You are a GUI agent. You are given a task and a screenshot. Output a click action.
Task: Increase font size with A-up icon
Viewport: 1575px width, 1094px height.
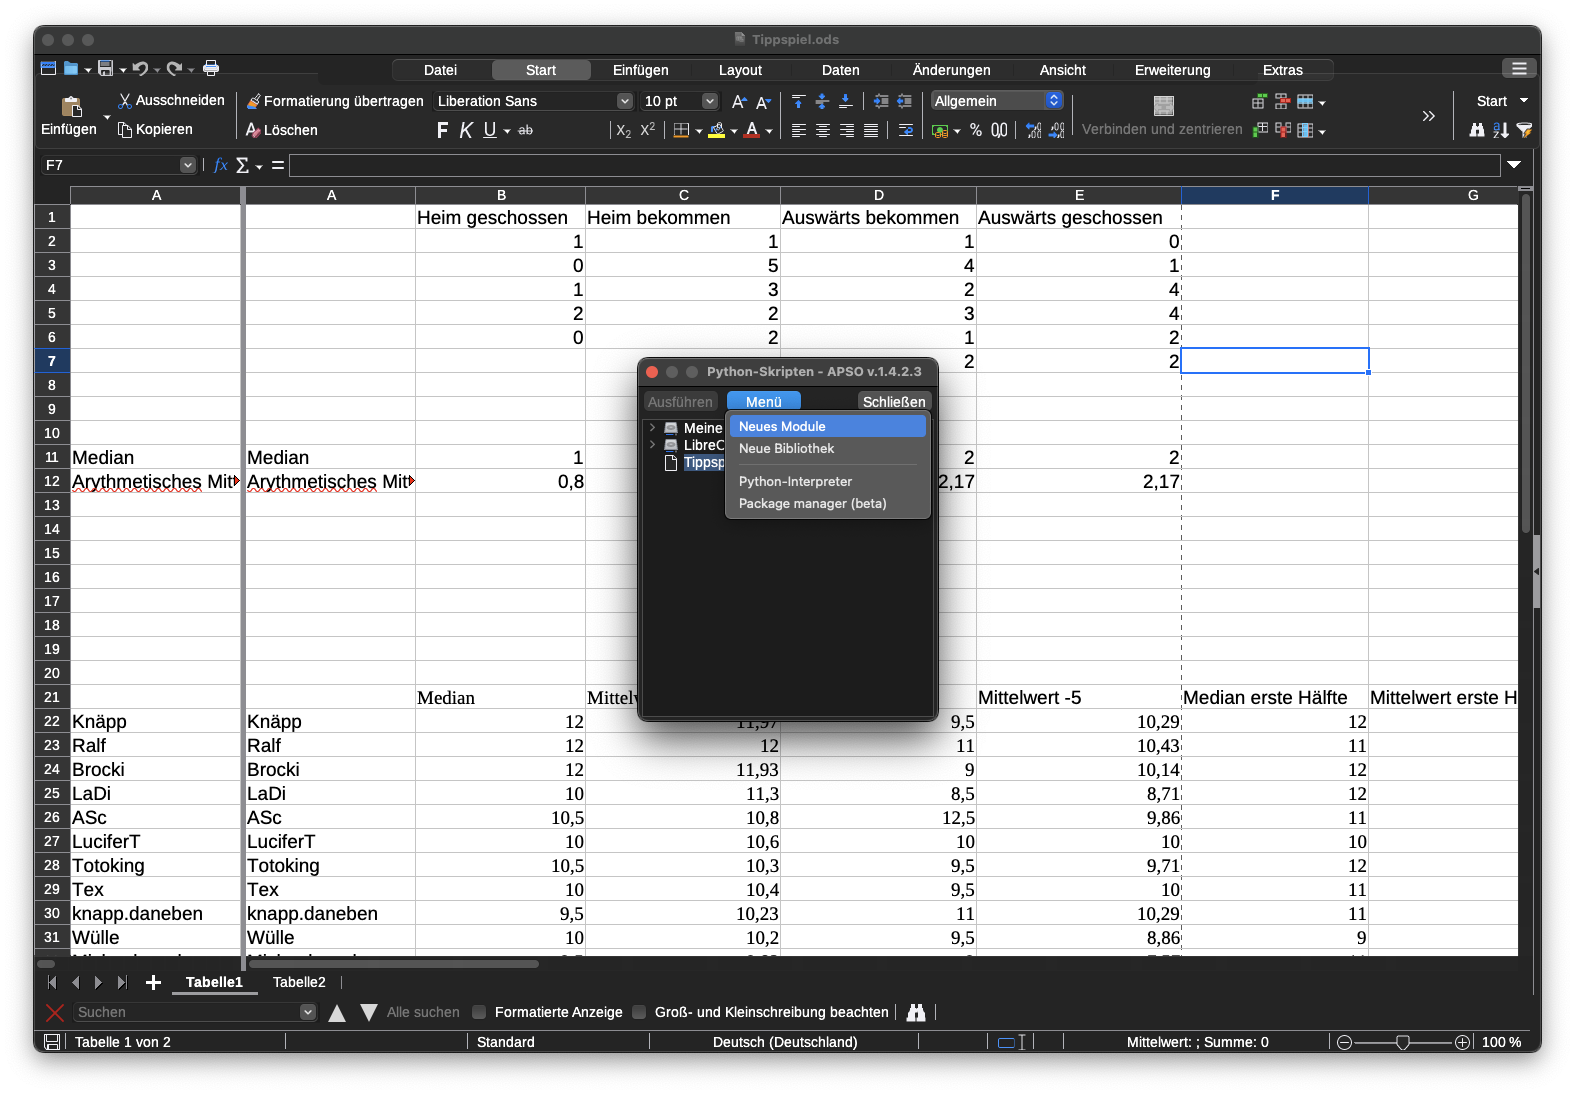point(739,101)
